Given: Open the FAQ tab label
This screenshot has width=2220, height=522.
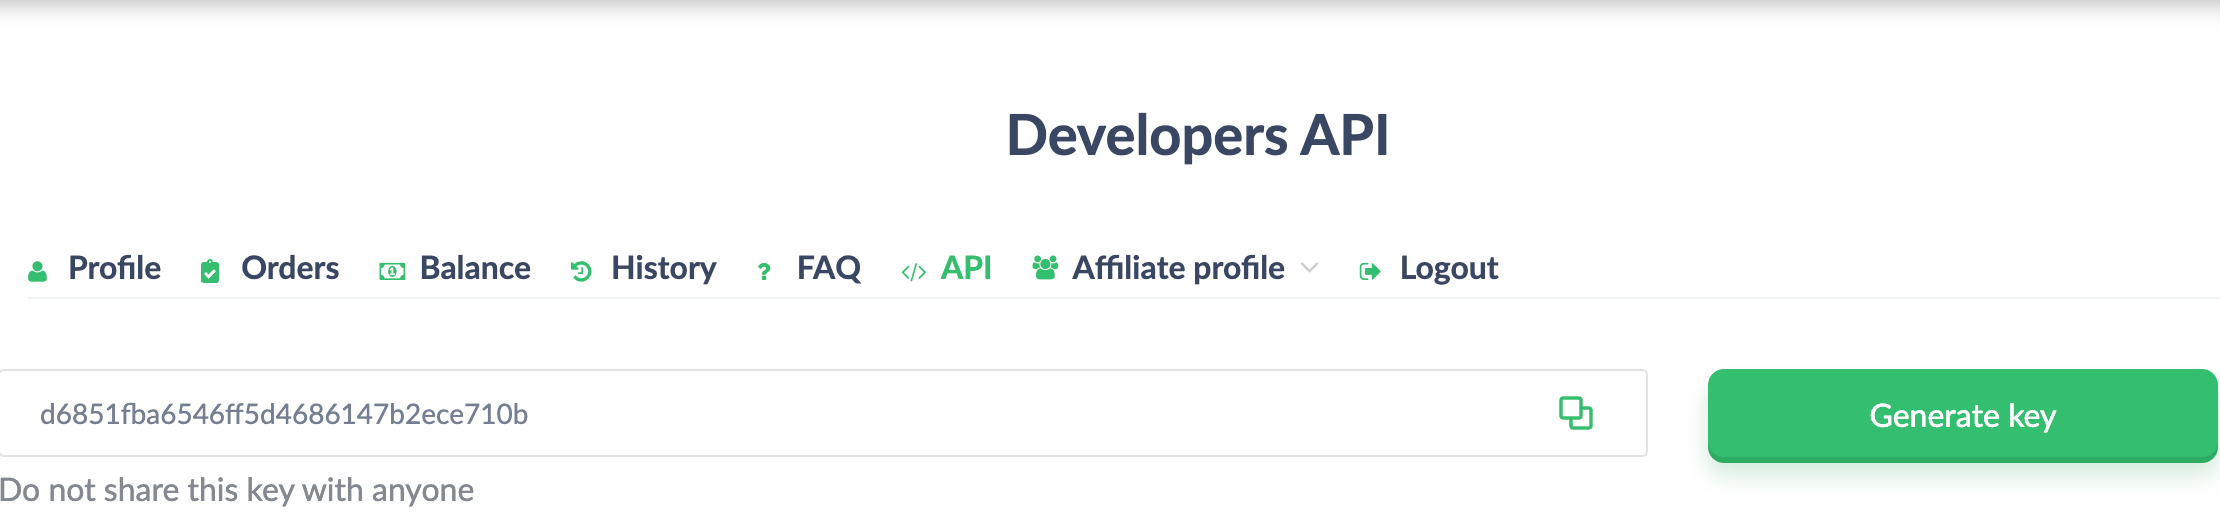Looking at the screenshot, I should [828, 268].
